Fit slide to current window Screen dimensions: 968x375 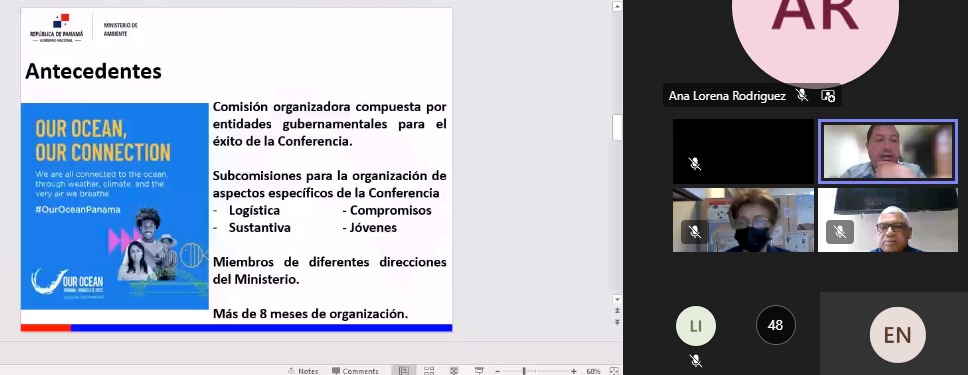614,371
